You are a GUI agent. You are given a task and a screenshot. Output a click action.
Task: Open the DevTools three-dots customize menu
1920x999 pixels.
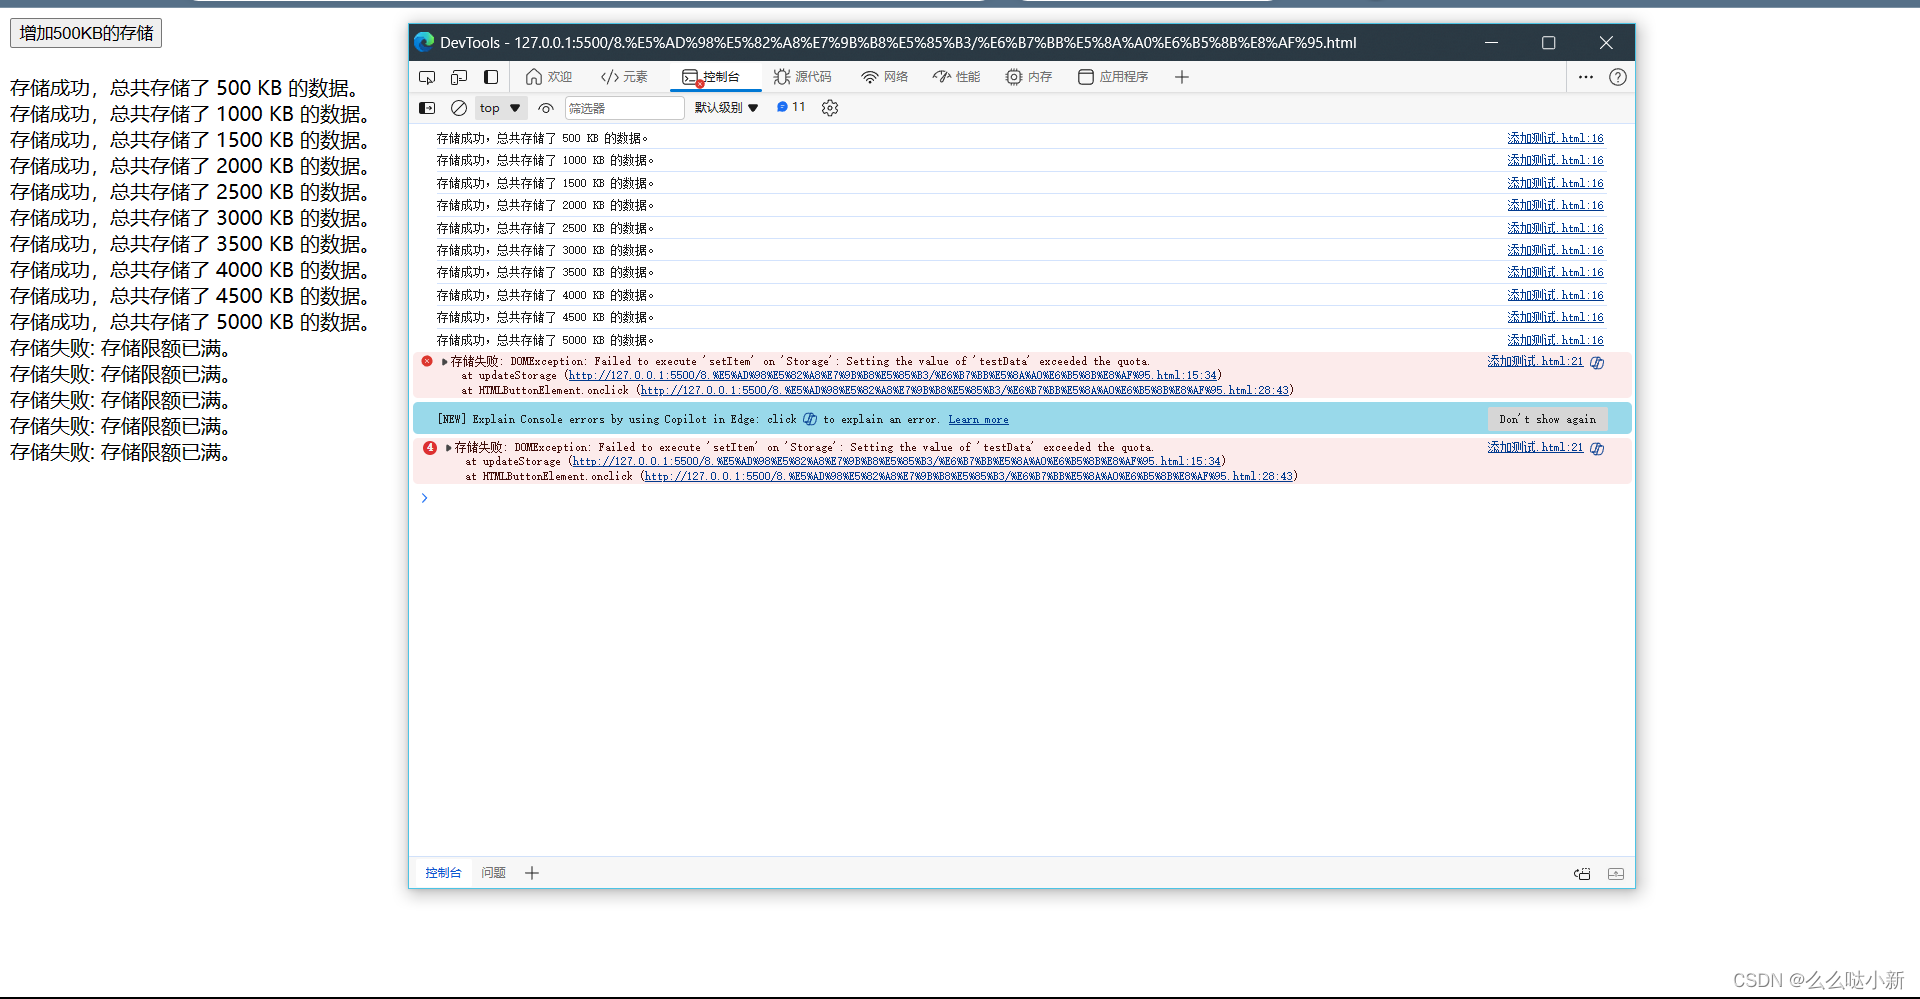(x=1586, y=77)
